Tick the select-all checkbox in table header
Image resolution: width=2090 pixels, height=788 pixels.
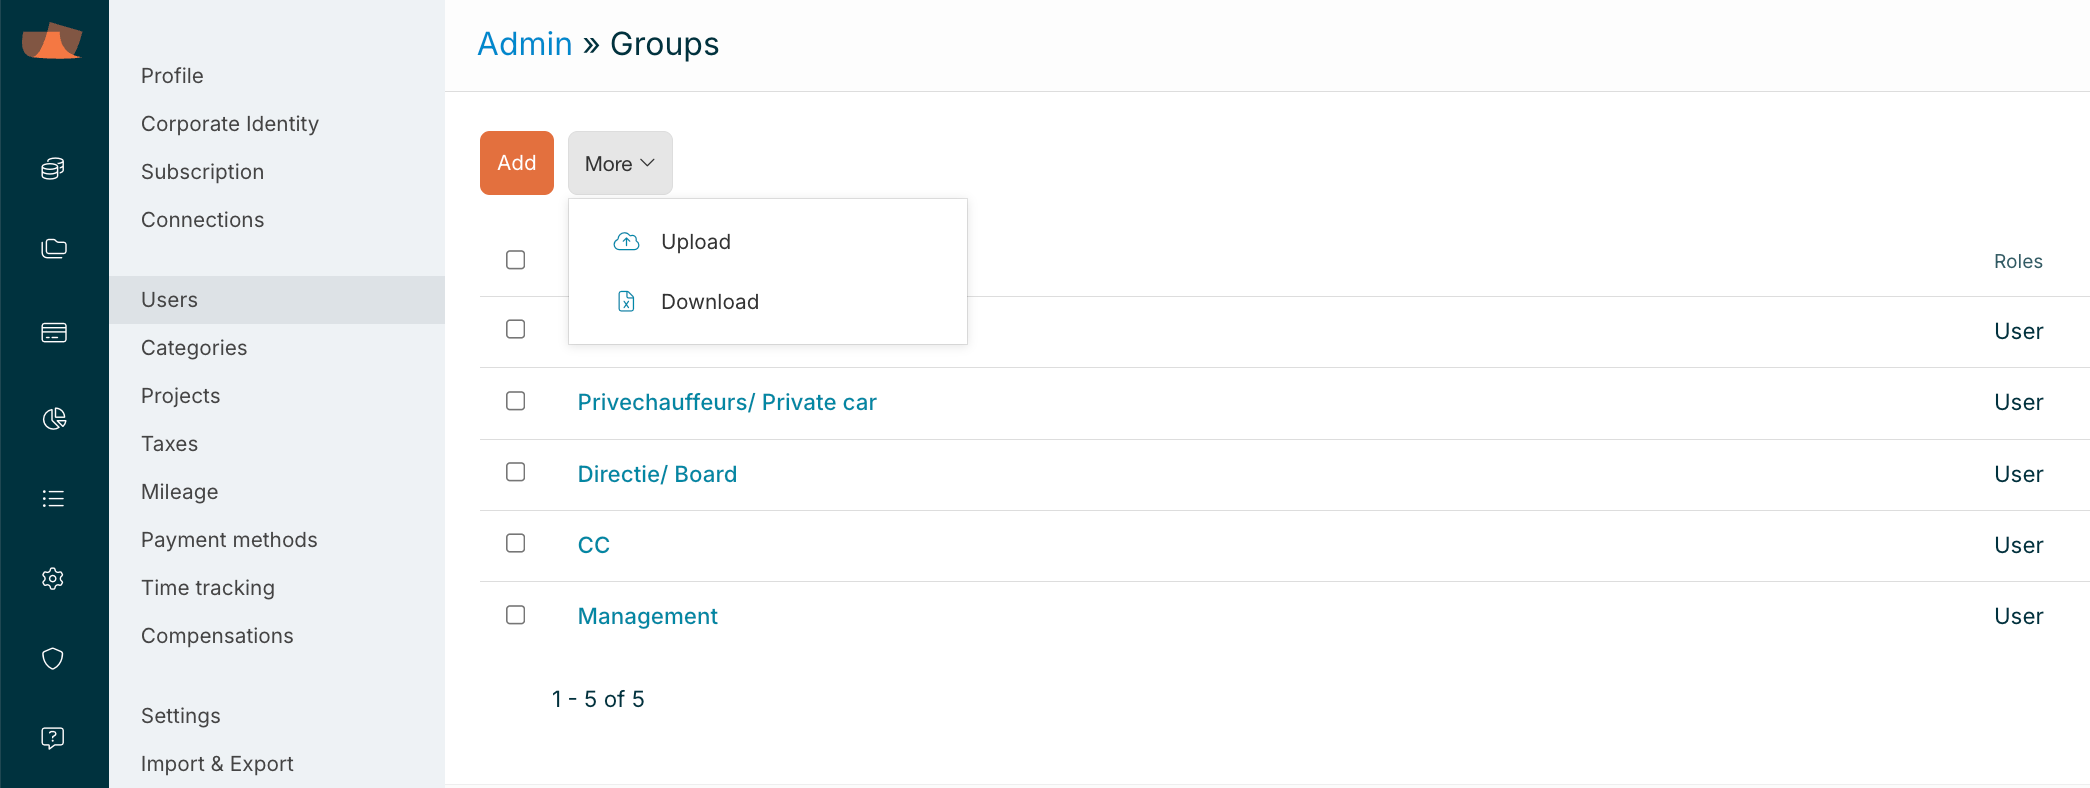[516, 260]
